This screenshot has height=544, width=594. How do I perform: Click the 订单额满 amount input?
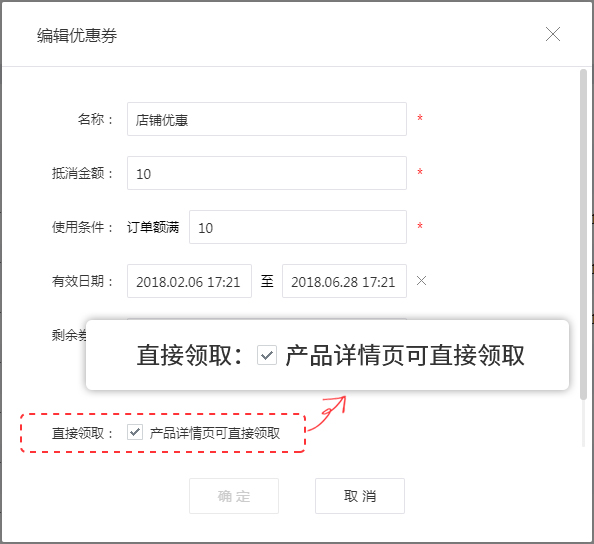pos(298,227)
